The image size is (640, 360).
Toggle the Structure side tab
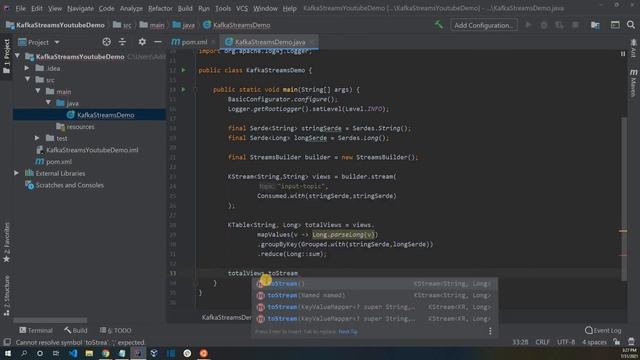click(6, 296)
